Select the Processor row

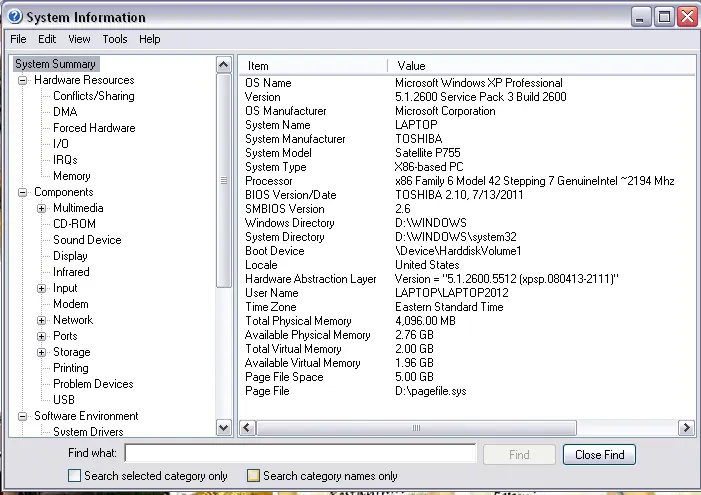point(467,181)
